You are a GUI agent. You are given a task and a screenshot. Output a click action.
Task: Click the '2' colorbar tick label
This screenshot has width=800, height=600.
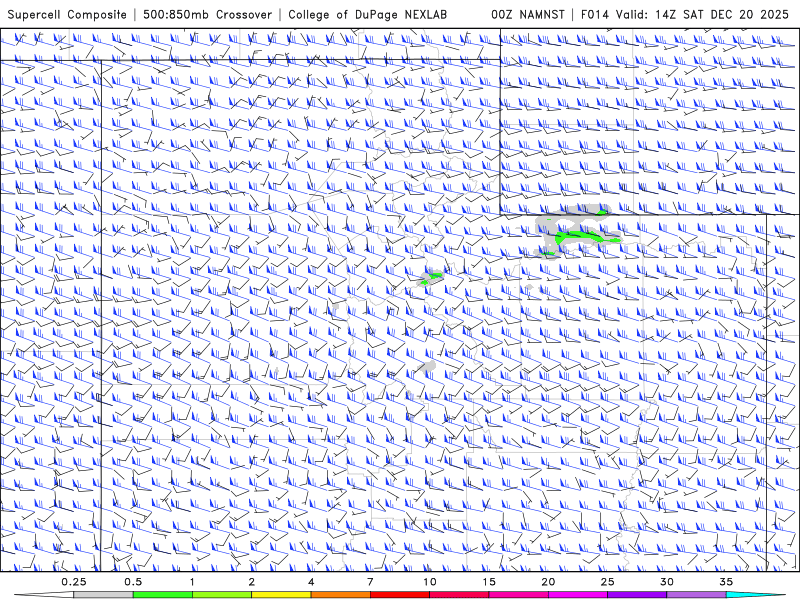pos(252,582)
